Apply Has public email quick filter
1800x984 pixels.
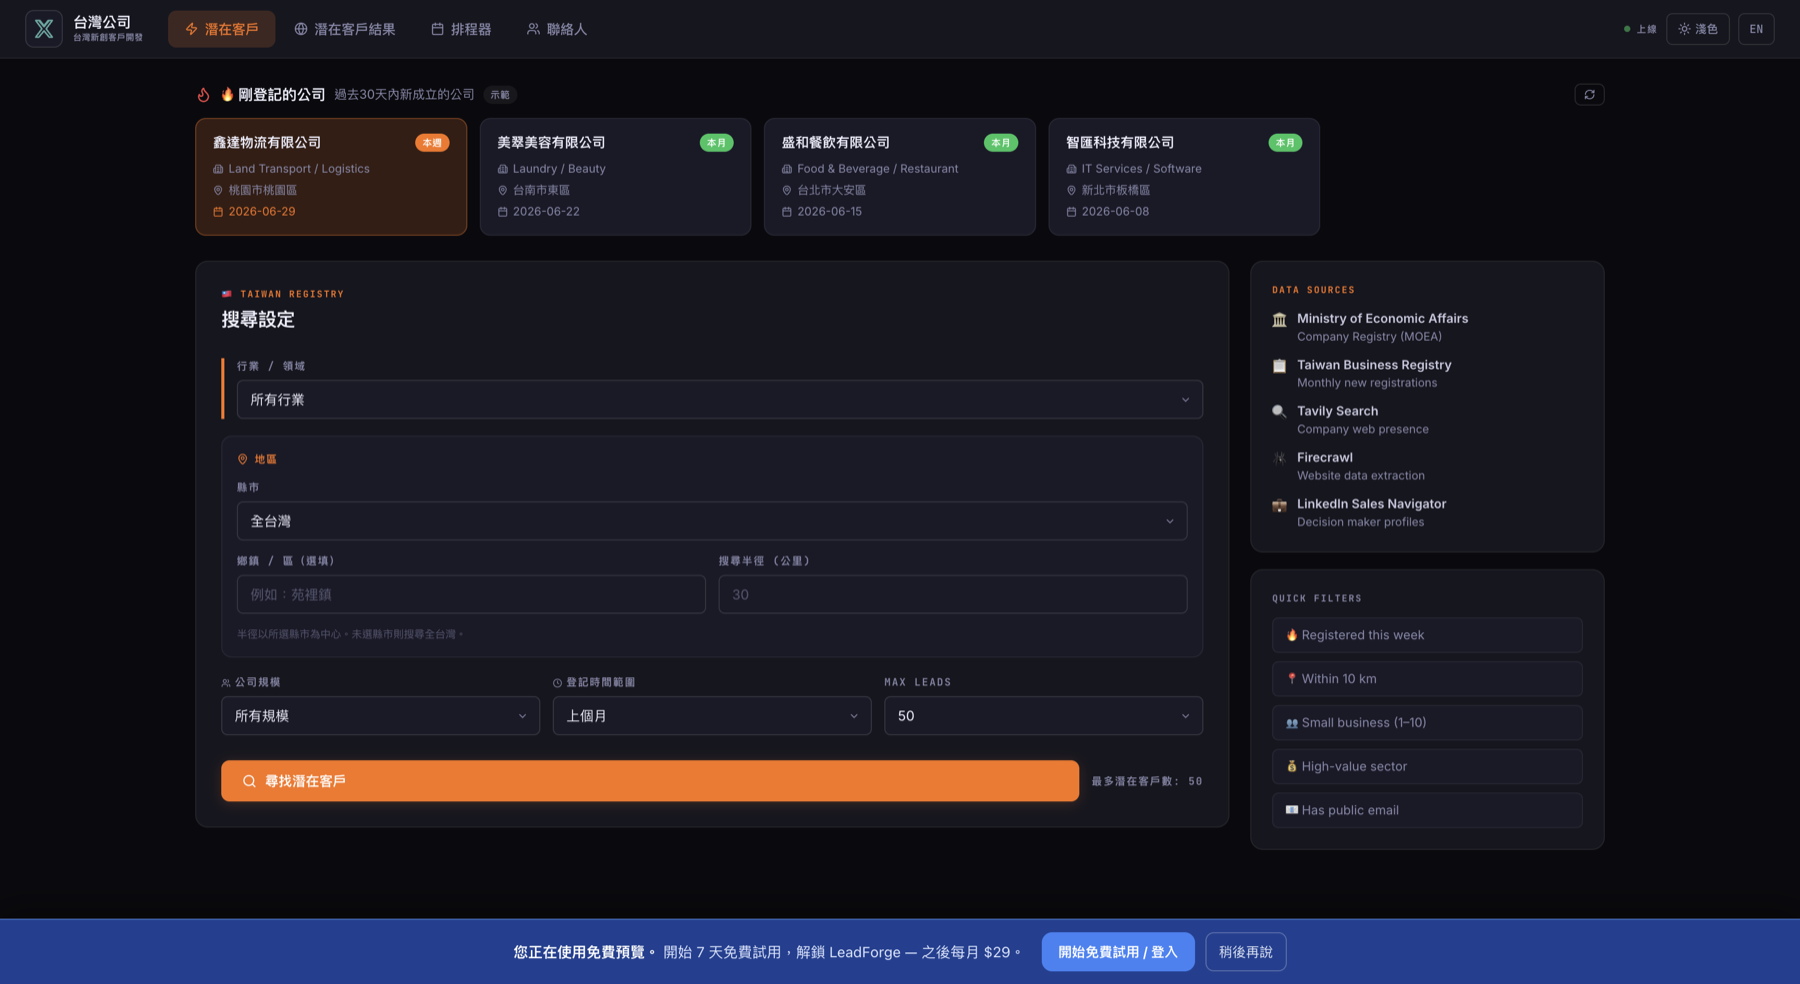click(1427, 810)
